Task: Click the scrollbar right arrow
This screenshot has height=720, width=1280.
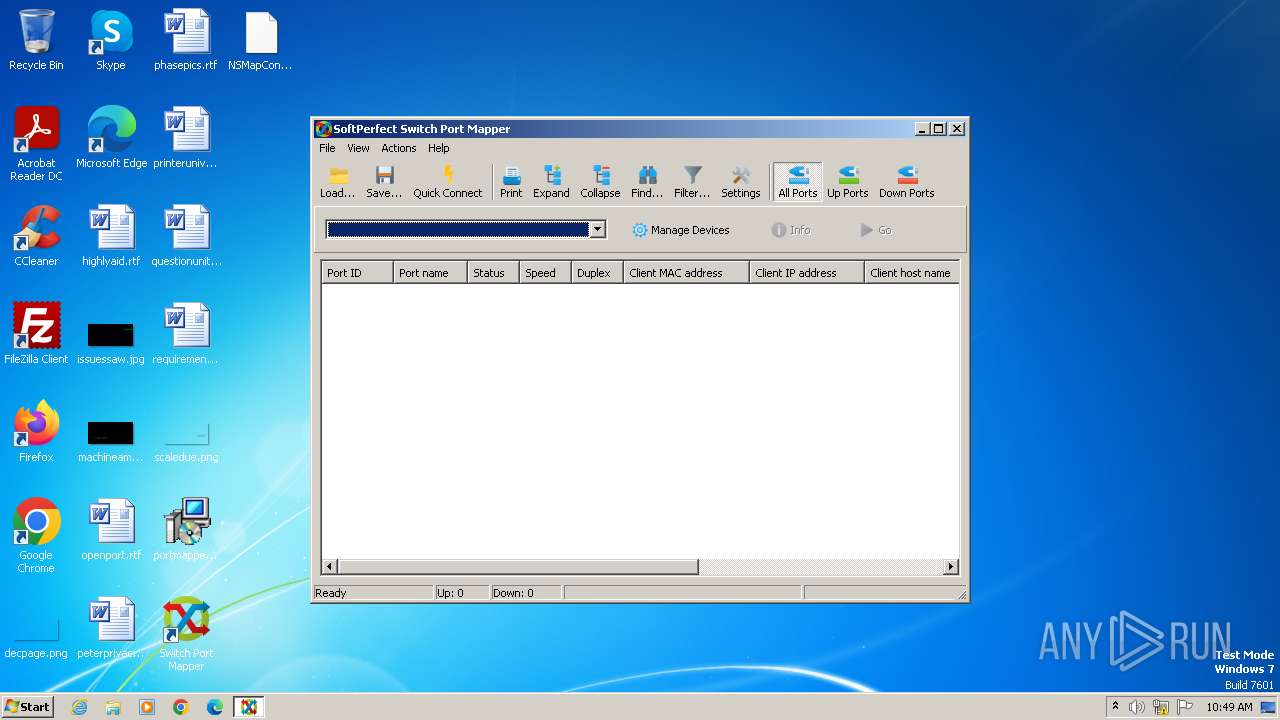Action: pos(951,567)
